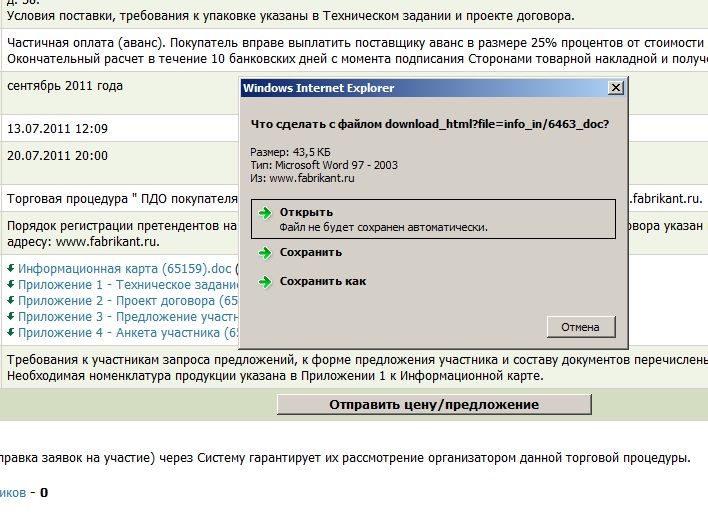Click download arrow icon next to Приложение 3
The height and width of the screenshot is (518, 708).
[11, 316]
